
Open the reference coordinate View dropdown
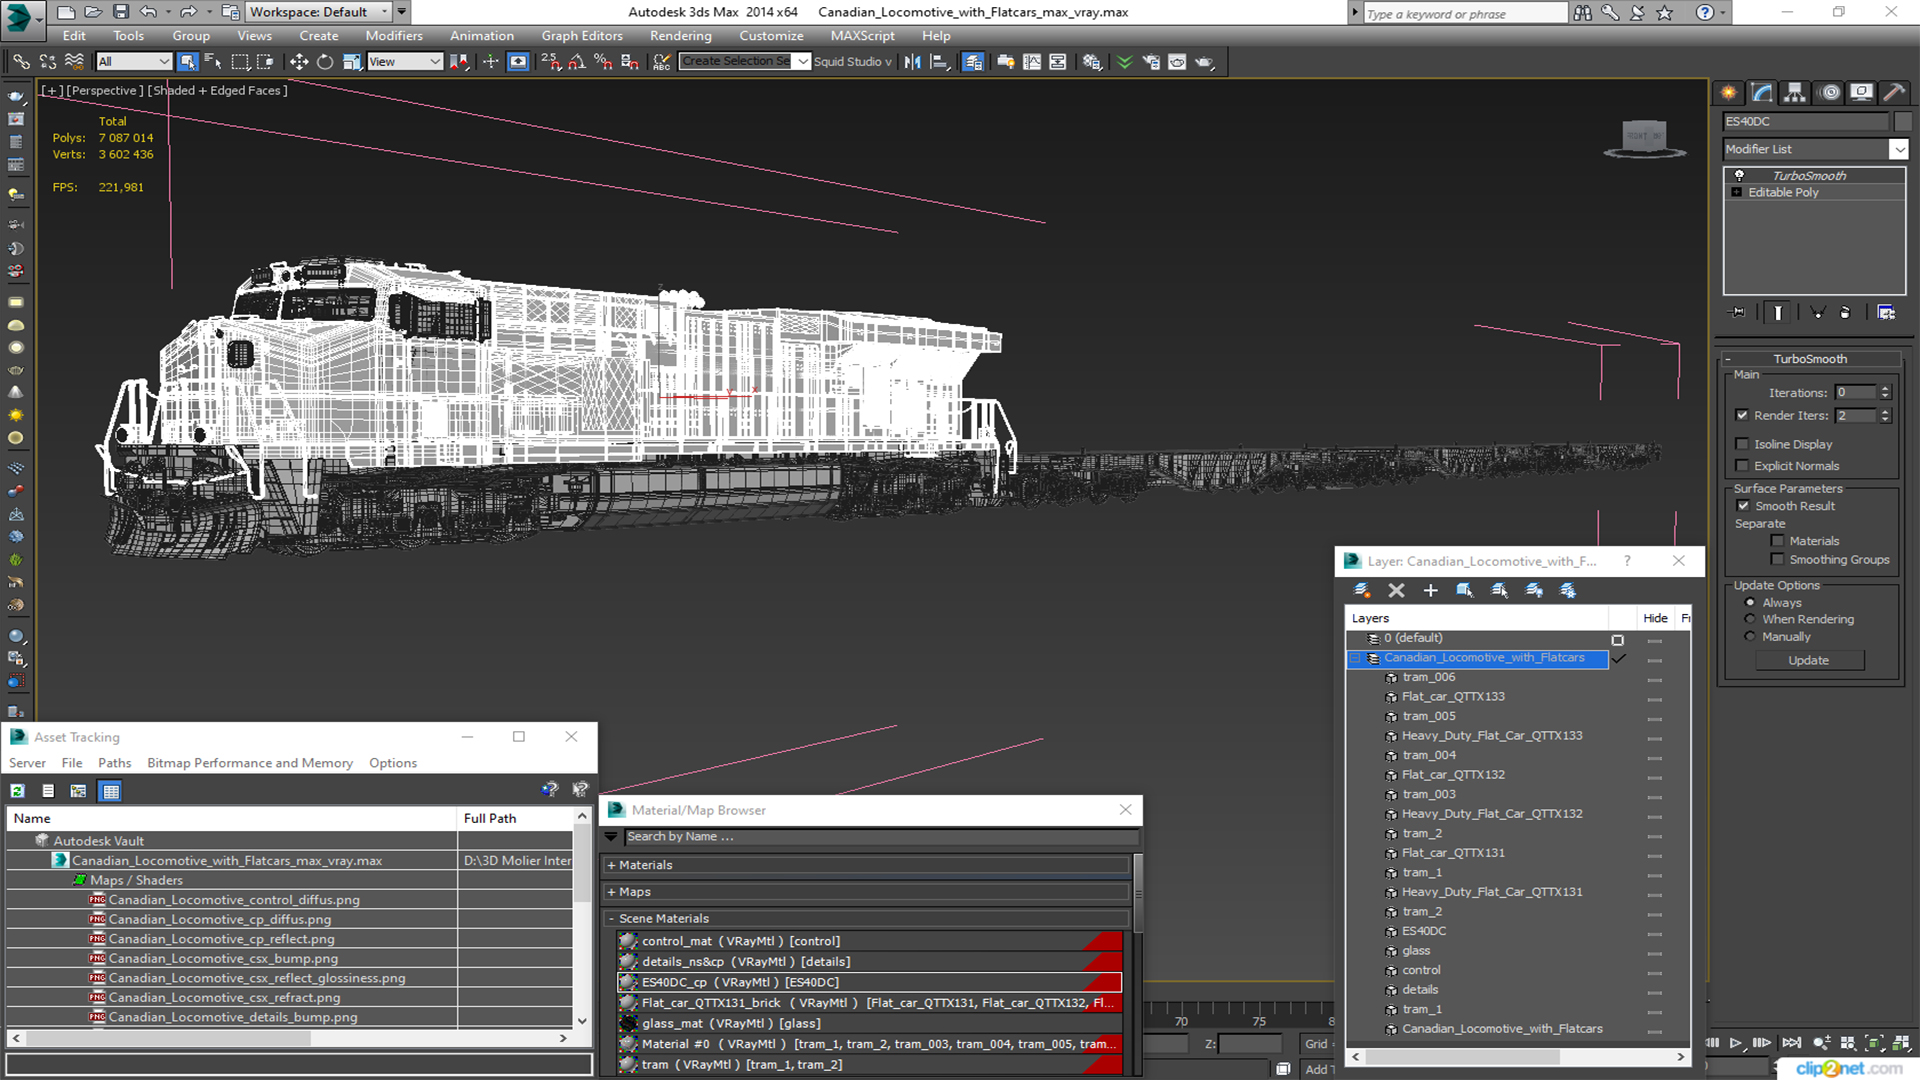405,62
